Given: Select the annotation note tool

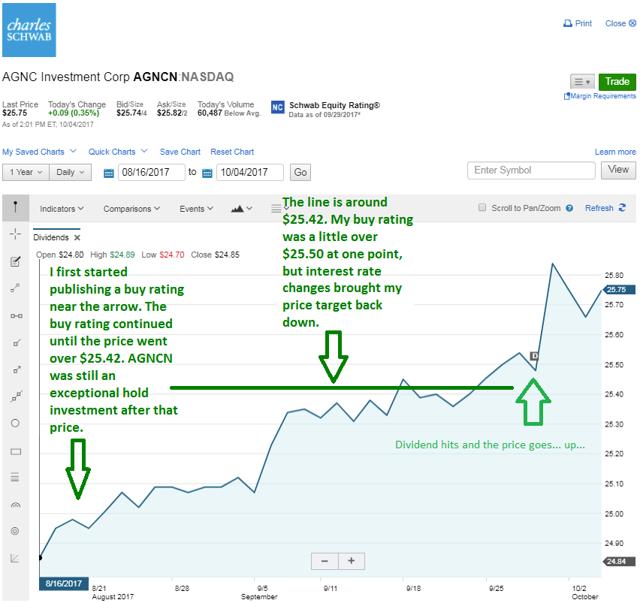Looking at the screenshot, I should [15, 262].
